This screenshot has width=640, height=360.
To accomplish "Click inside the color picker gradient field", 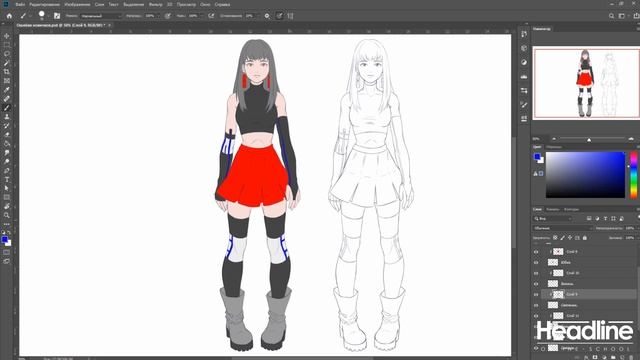I will tap(585, 175).
